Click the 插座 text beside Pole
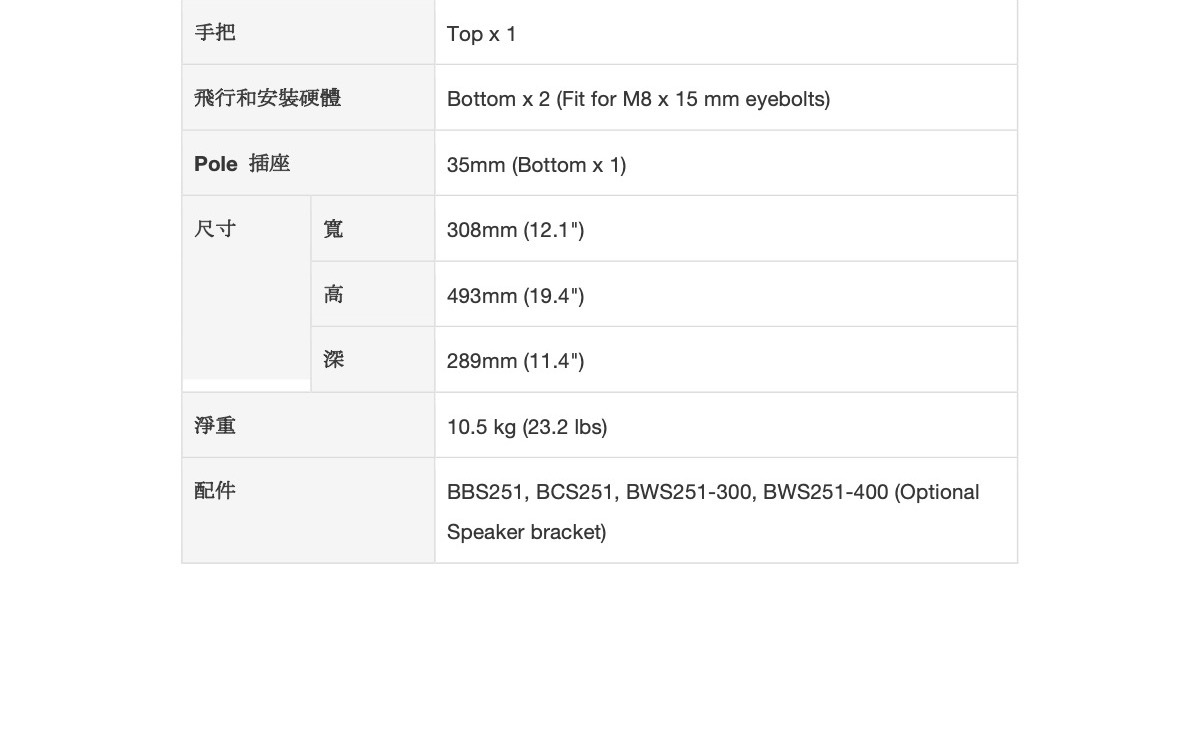1190x746 pixels. click(x=270, y=164)
